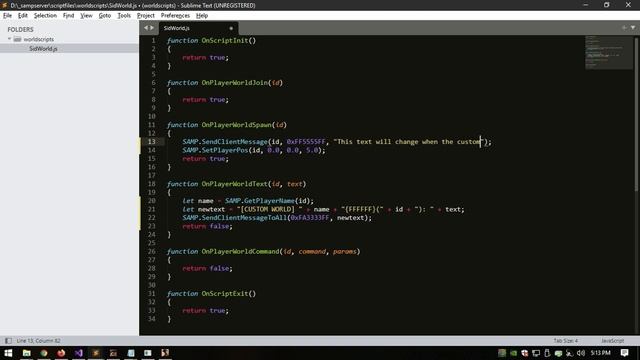Screen dimensions: 640x360
Task: Click OnScriptExit function name
Action: [224, 293]
